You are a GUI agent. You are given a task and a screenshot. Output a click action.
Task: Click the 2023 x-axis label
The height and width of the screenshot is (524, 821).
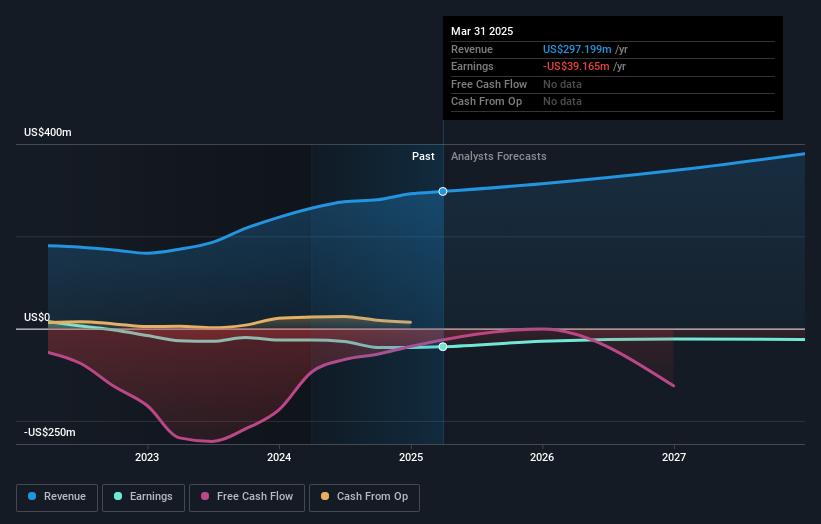tap(147, 458)
